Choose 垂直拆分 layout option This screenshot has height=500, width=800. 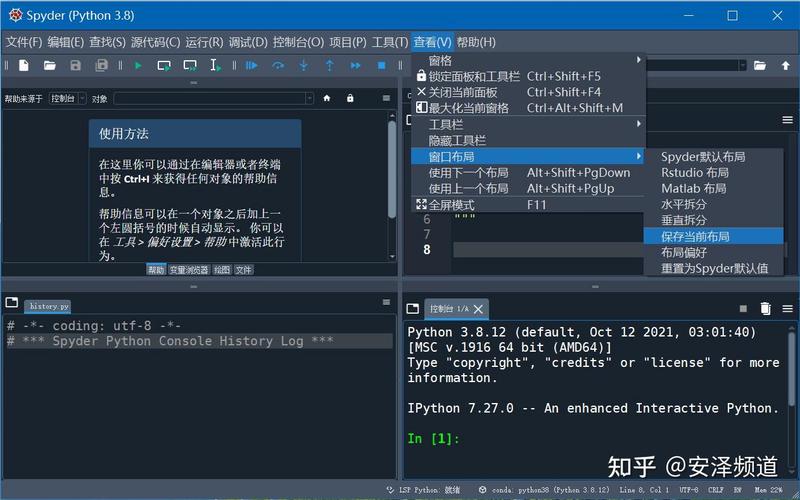coord(714,220)
